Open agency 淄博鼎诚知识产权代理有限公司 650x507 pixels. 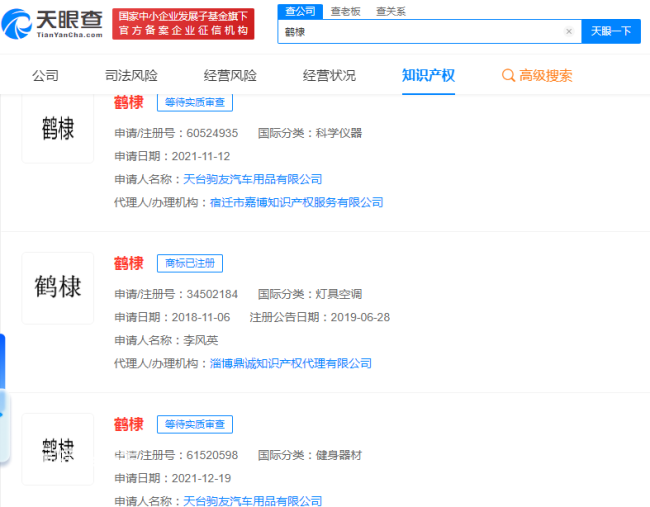[x=291, y=364]
